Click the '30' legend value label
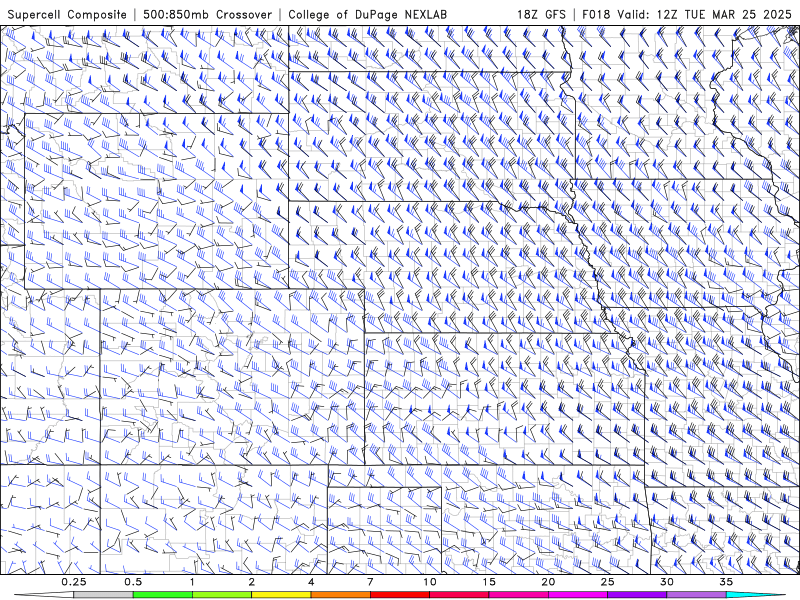800x600 pixels. (666, 582)
